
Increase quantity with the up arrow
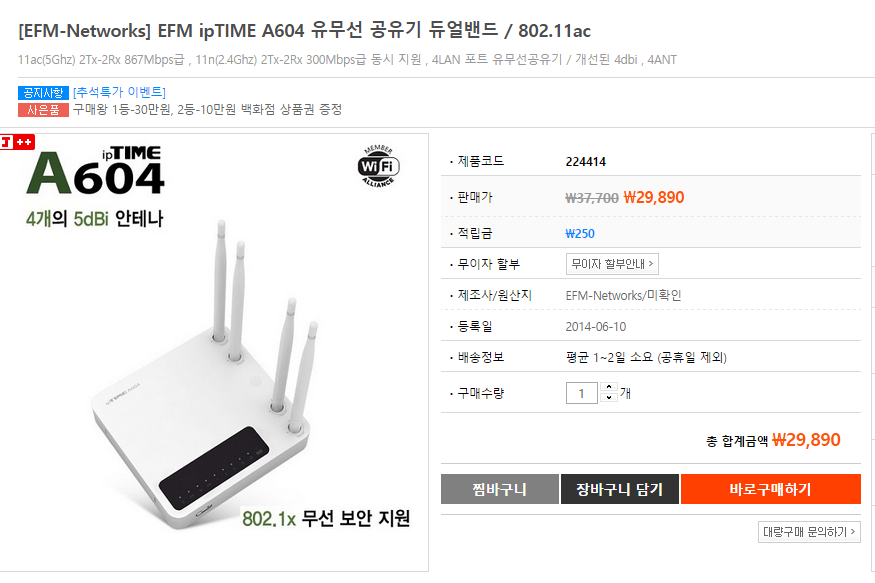click(x=608, y=387)
